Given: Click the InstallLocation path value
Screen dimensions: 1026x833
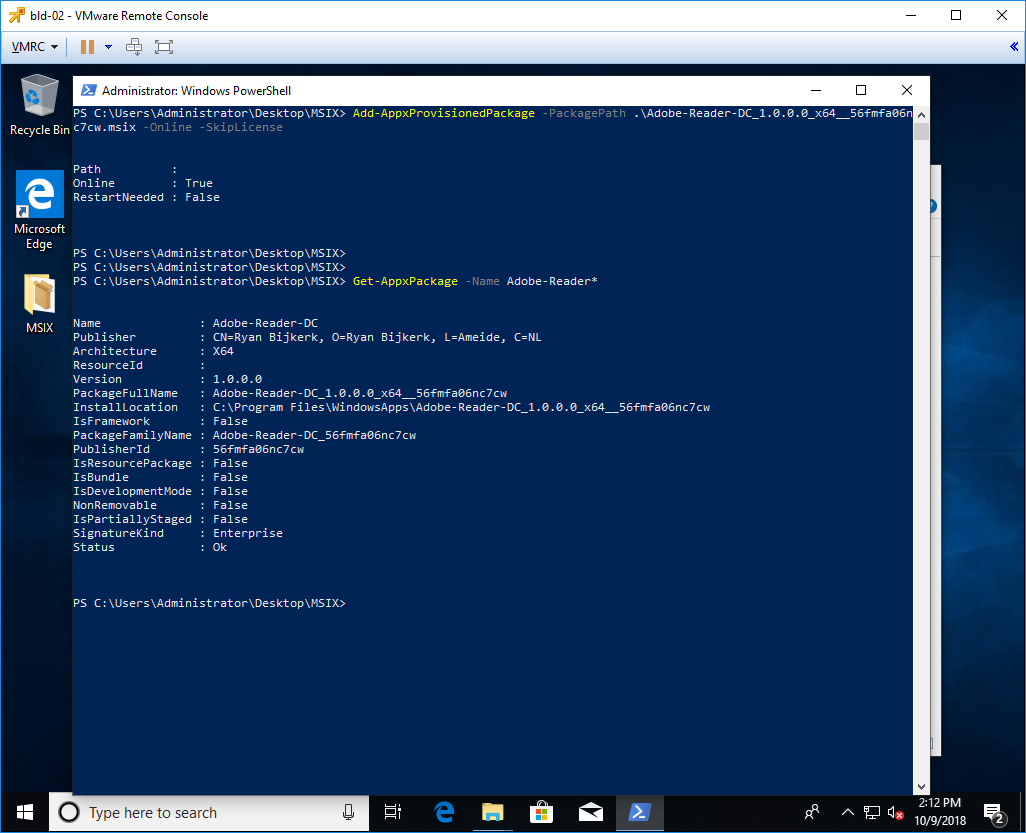Looking at the screenshot, I should [461, 407].
